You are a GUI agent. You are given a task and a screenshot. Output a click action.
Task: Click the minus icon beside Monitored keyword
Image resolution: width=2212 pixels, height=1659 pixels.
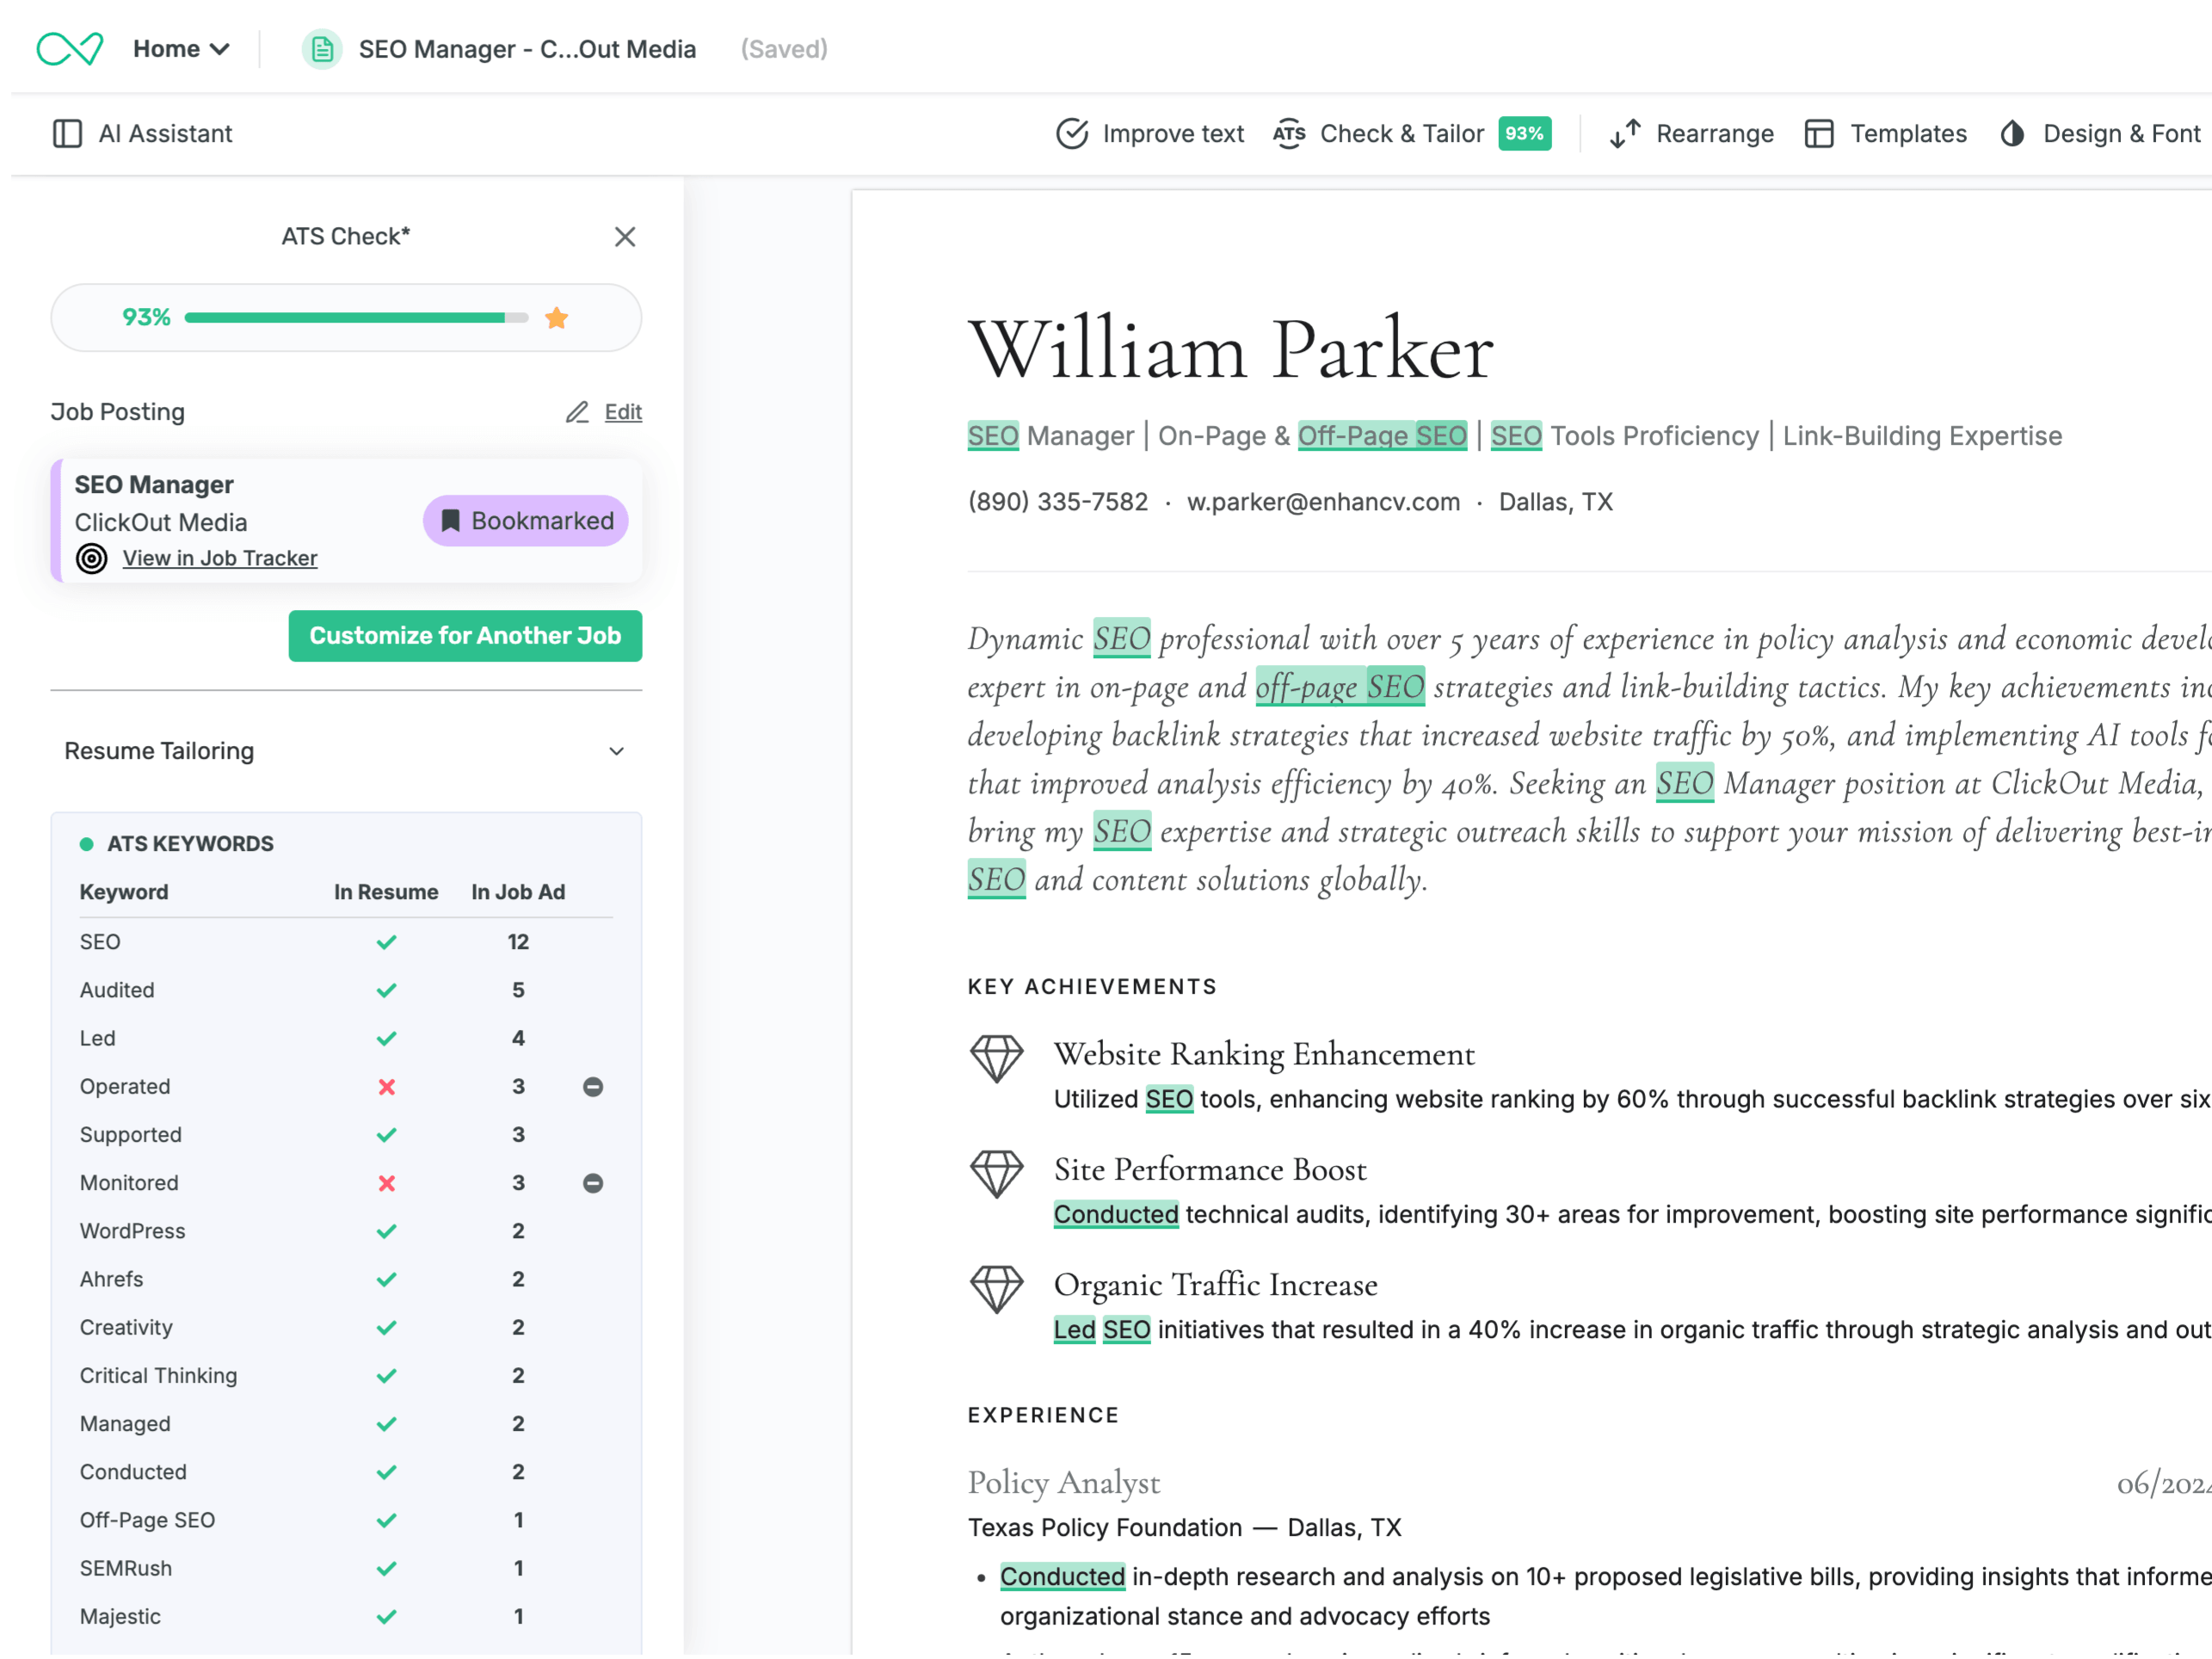tap(593, 1183)
